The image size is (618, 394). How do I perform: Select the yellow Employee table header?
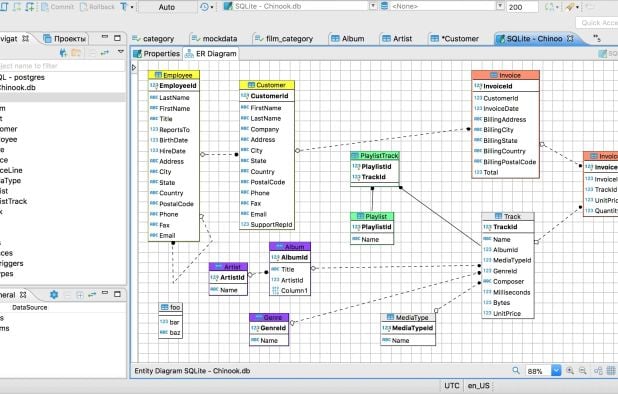tap(174, 75)
